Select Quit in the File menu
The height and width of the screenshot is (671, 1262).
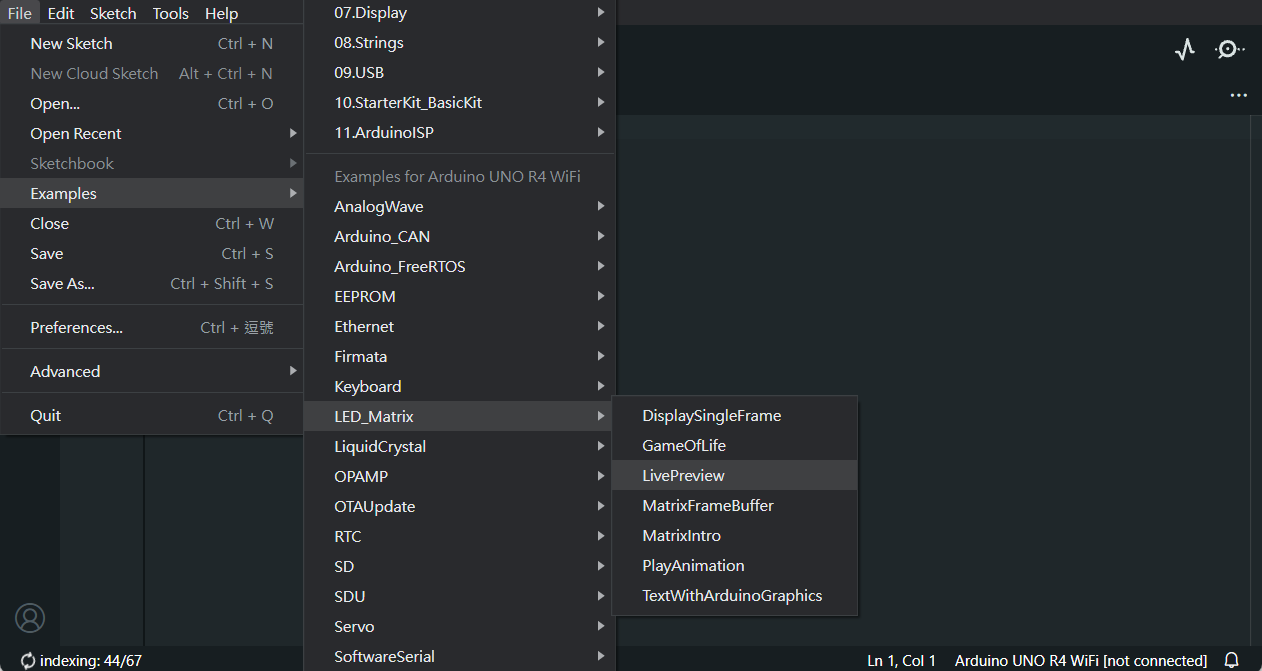152,416
